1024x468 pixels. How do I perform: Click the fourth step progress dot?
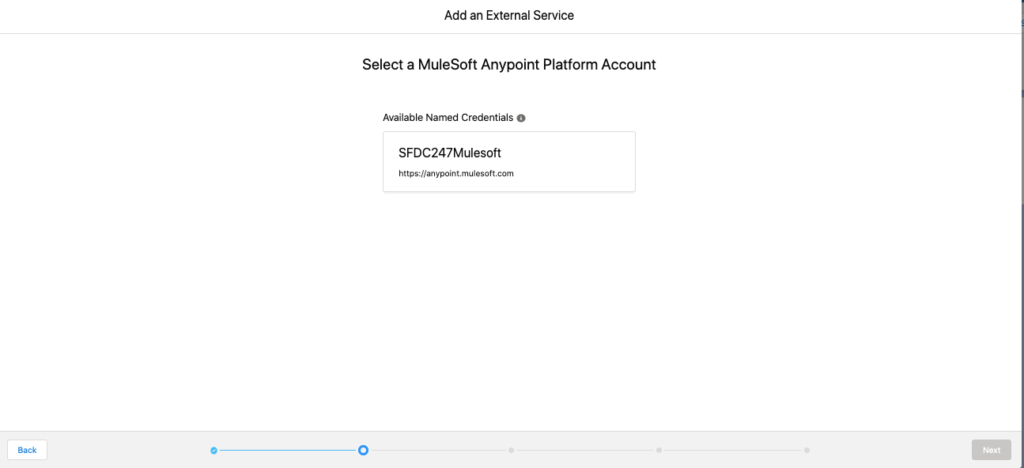point(659,450)
